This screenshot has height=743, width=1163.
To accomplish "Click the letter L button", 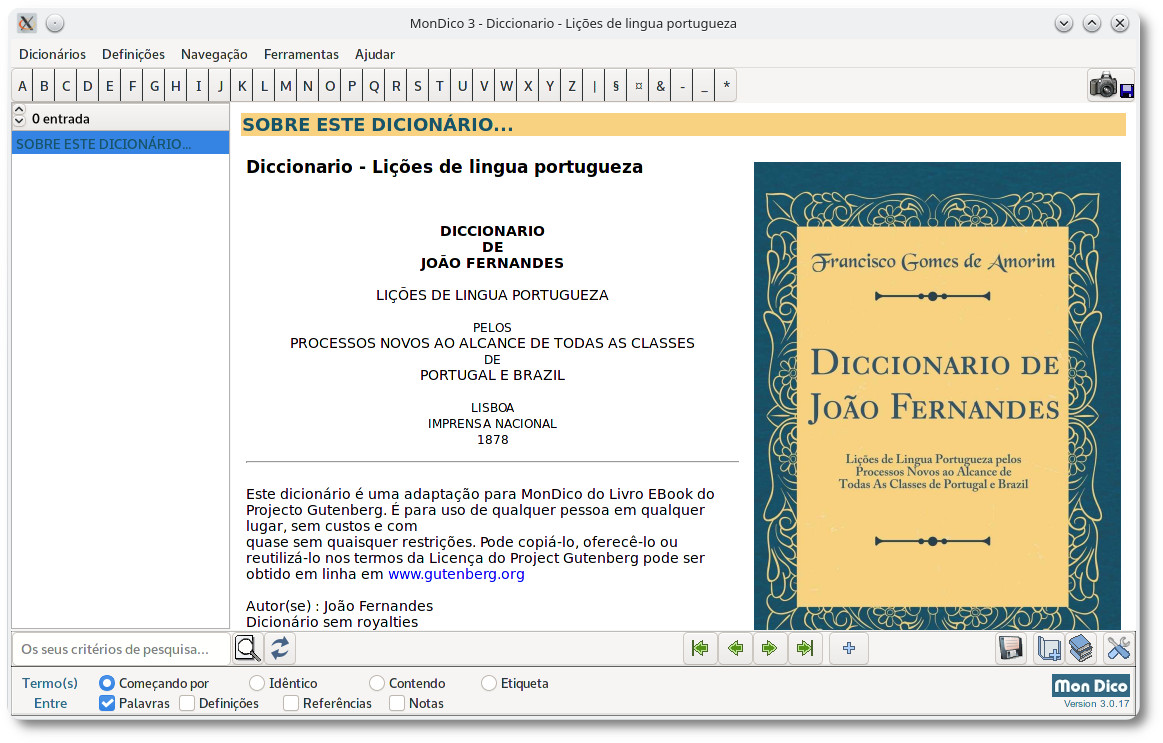I will [x=264, y=85].
